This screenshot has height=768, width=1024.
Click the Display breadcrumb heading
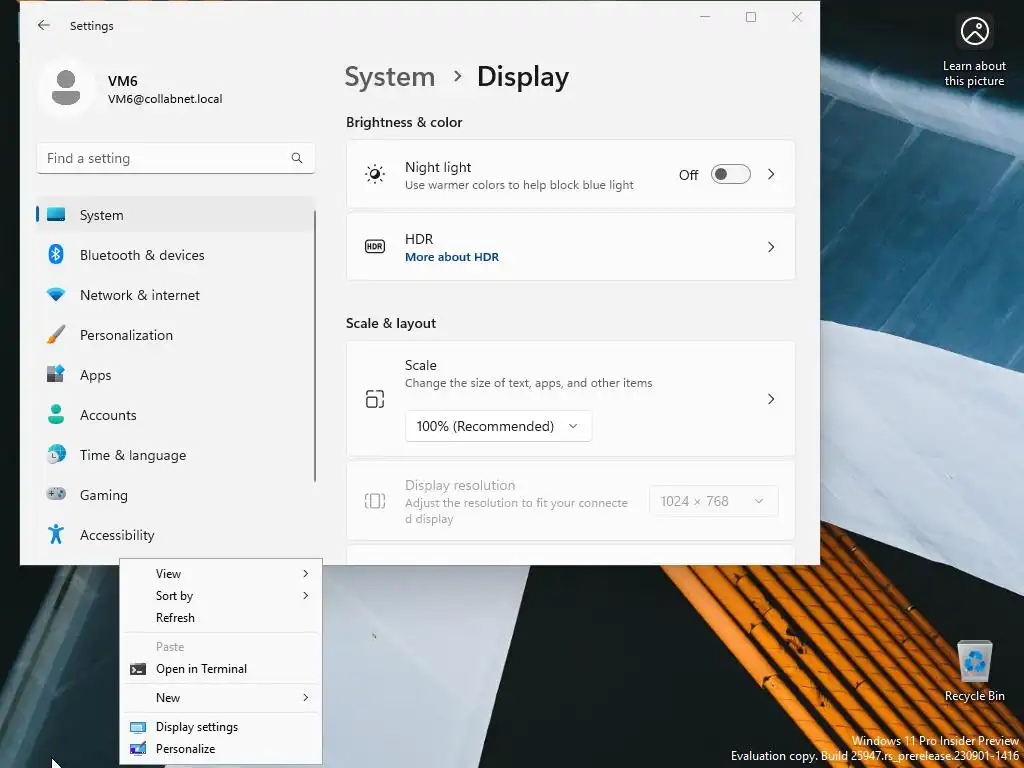[523, 77]
